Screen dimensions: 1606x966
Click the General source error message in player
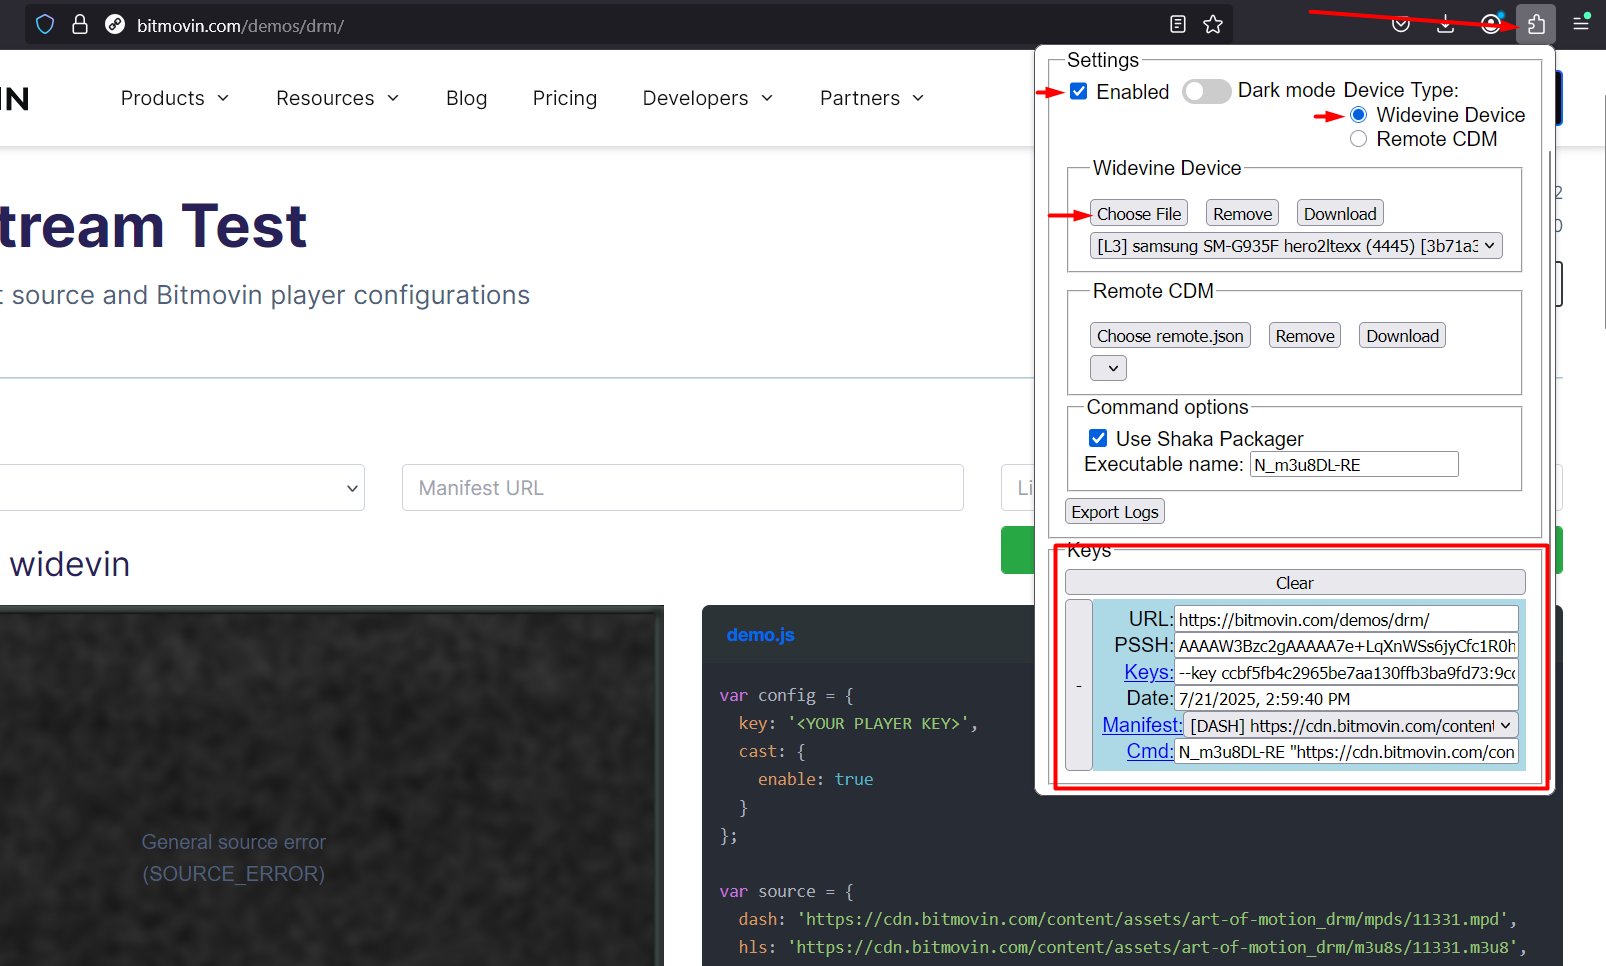(233, 858)
